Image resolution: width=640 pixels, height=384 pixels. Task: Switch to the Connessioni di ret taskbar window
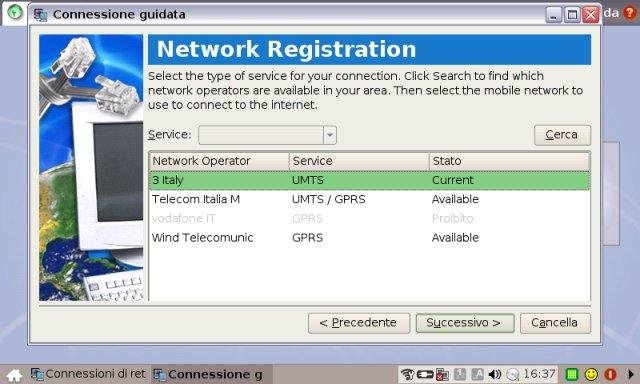click(89, 374)
